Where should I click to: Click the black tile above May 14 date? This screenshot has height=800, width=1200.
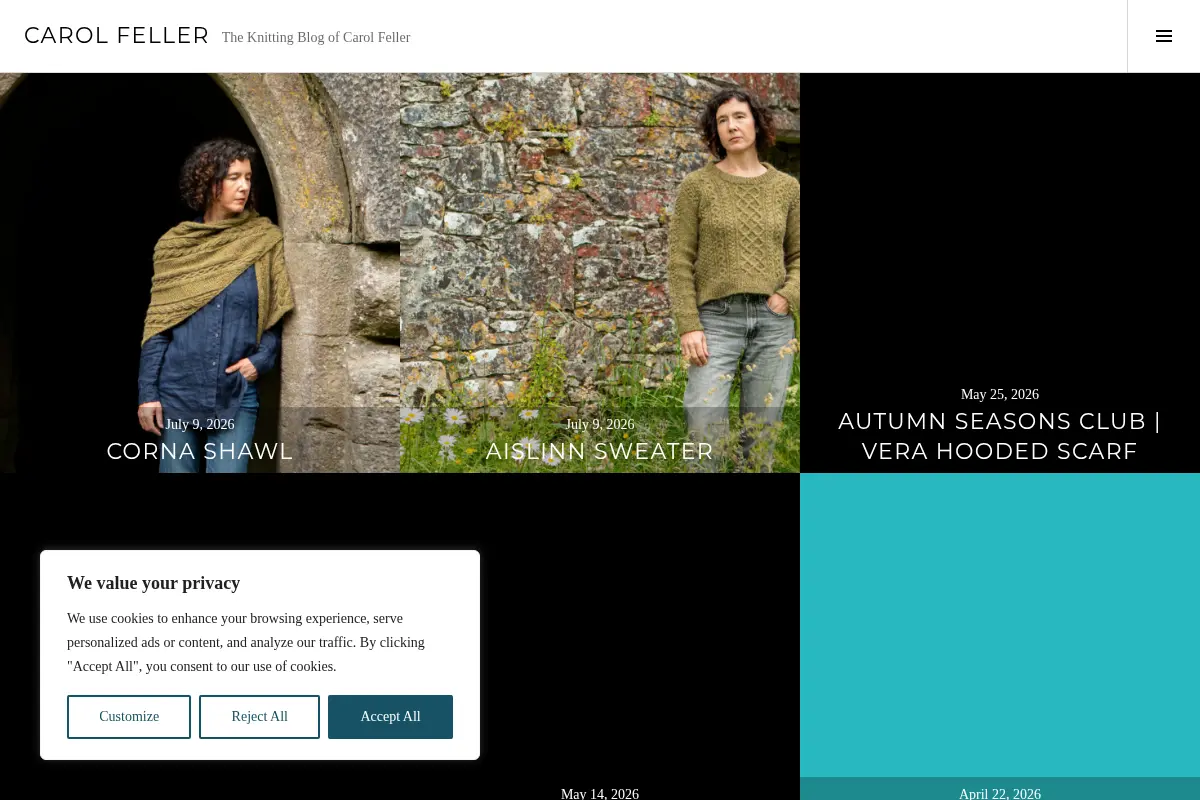click(640, 630)
